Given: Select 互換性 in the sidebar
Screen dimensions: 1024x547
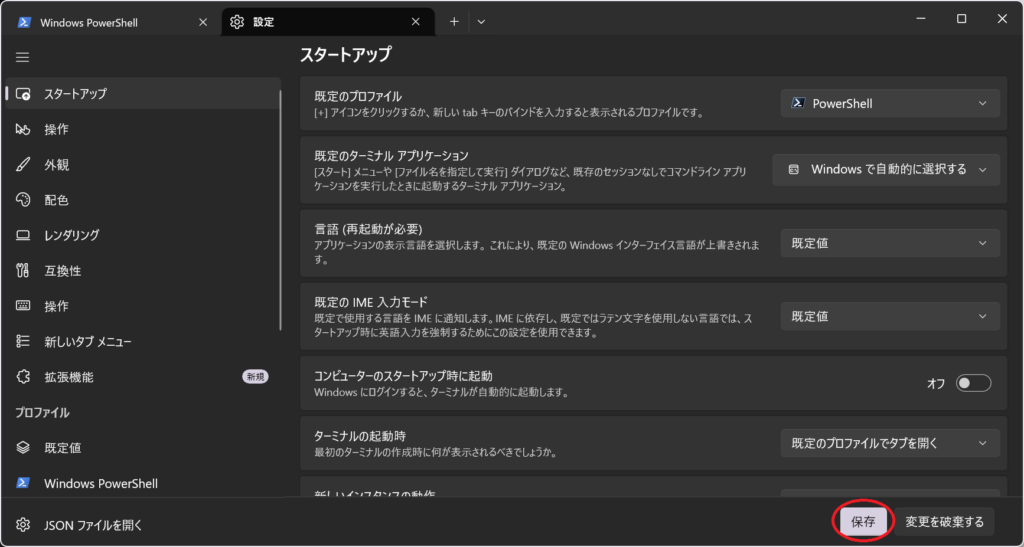Looking at the screenshot, I should (x=142, y=270).
